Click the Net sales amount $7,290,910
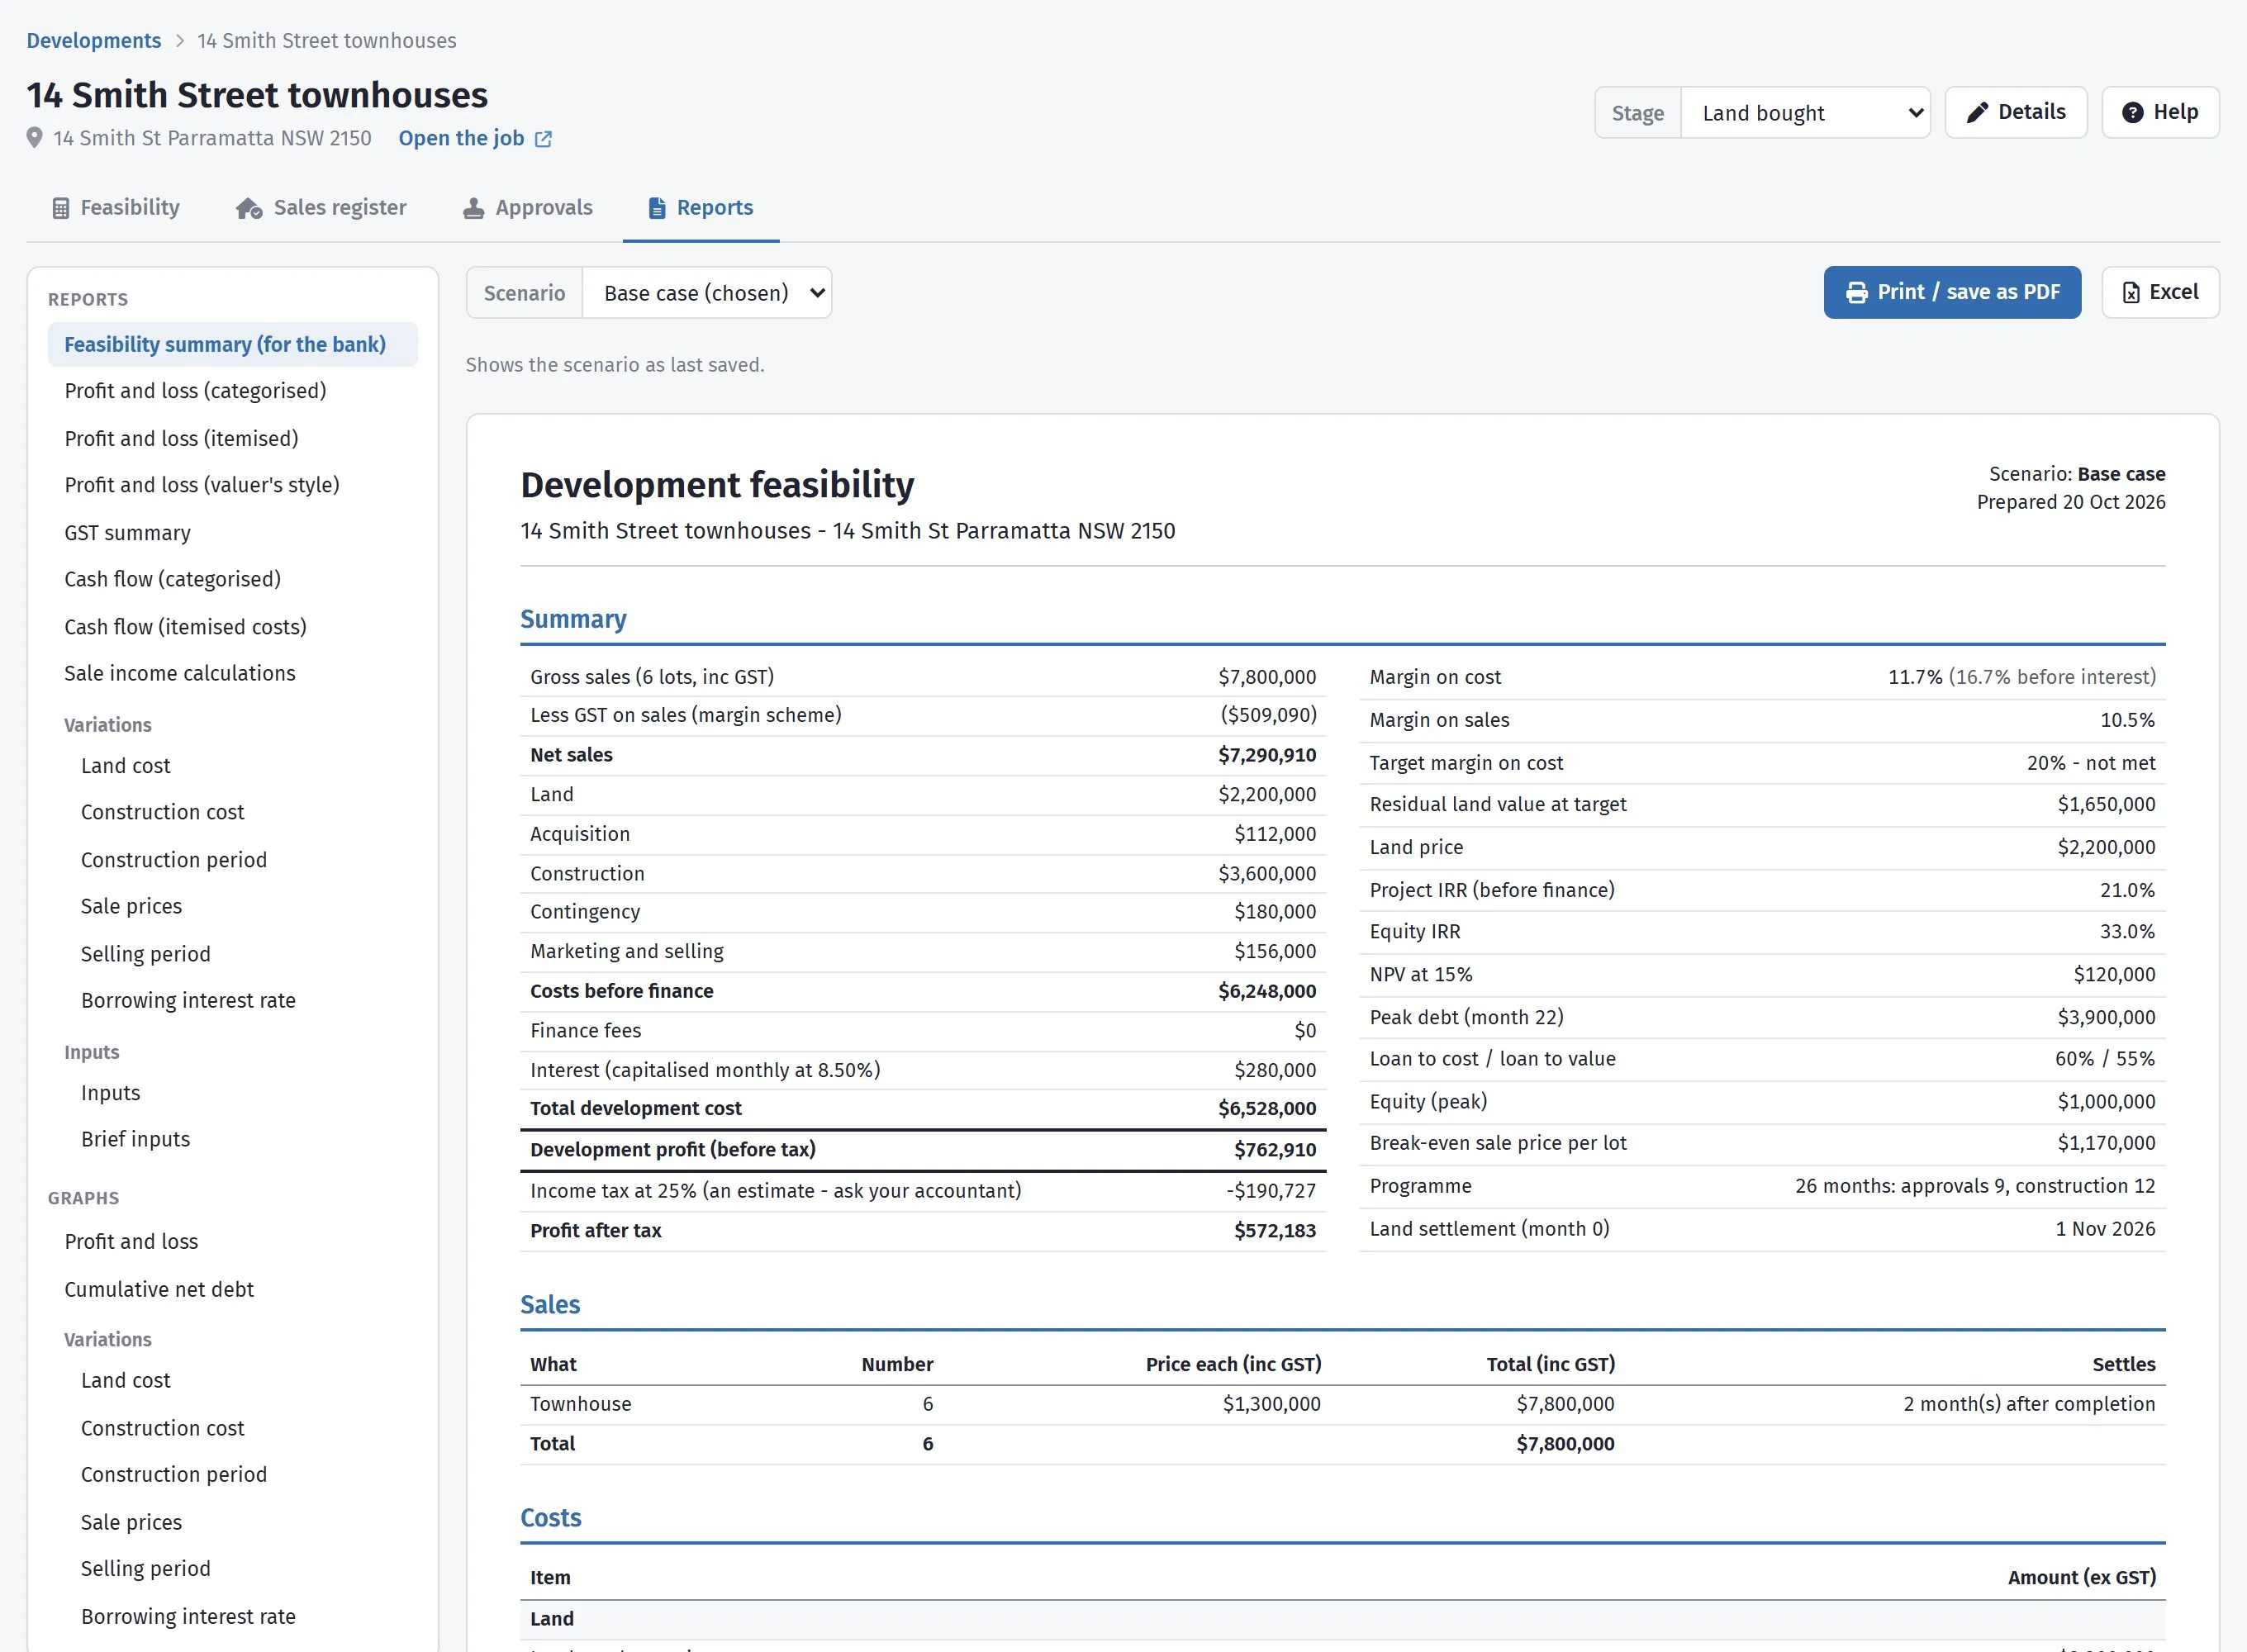This screenshot has height=1652, width=2247. 1267,756
